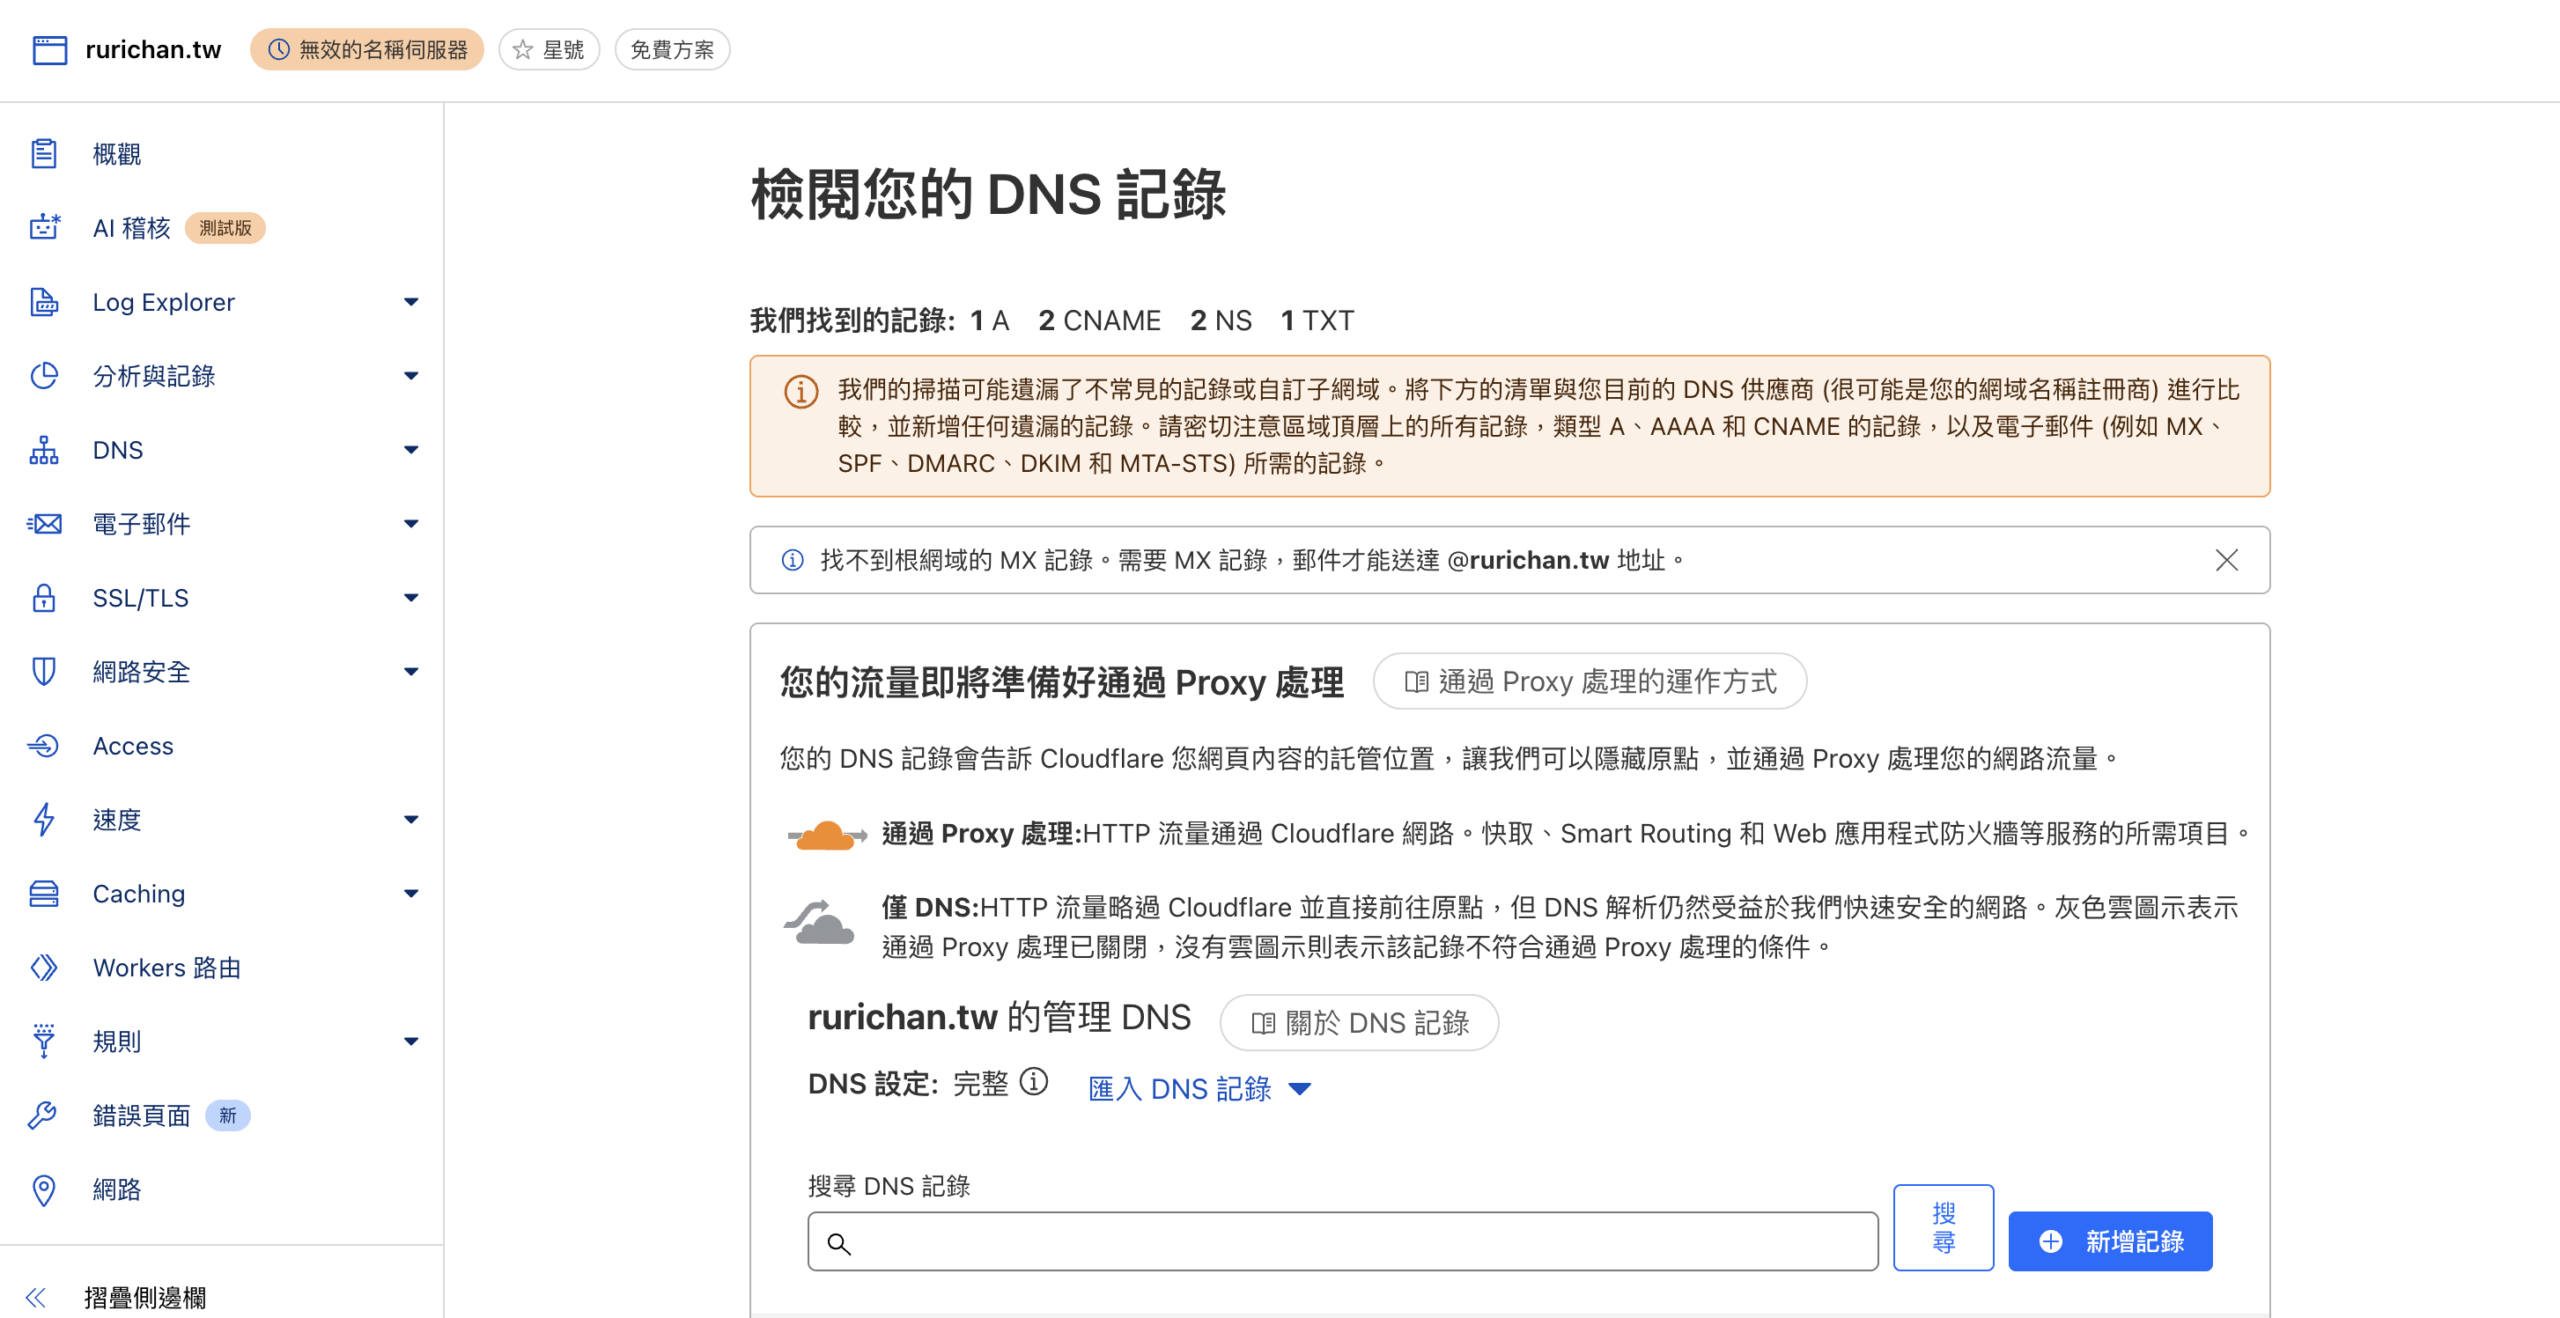Click the 新增記錄 button
Viewport: 2560px width, 1318px height.
pos(2110,1242)
